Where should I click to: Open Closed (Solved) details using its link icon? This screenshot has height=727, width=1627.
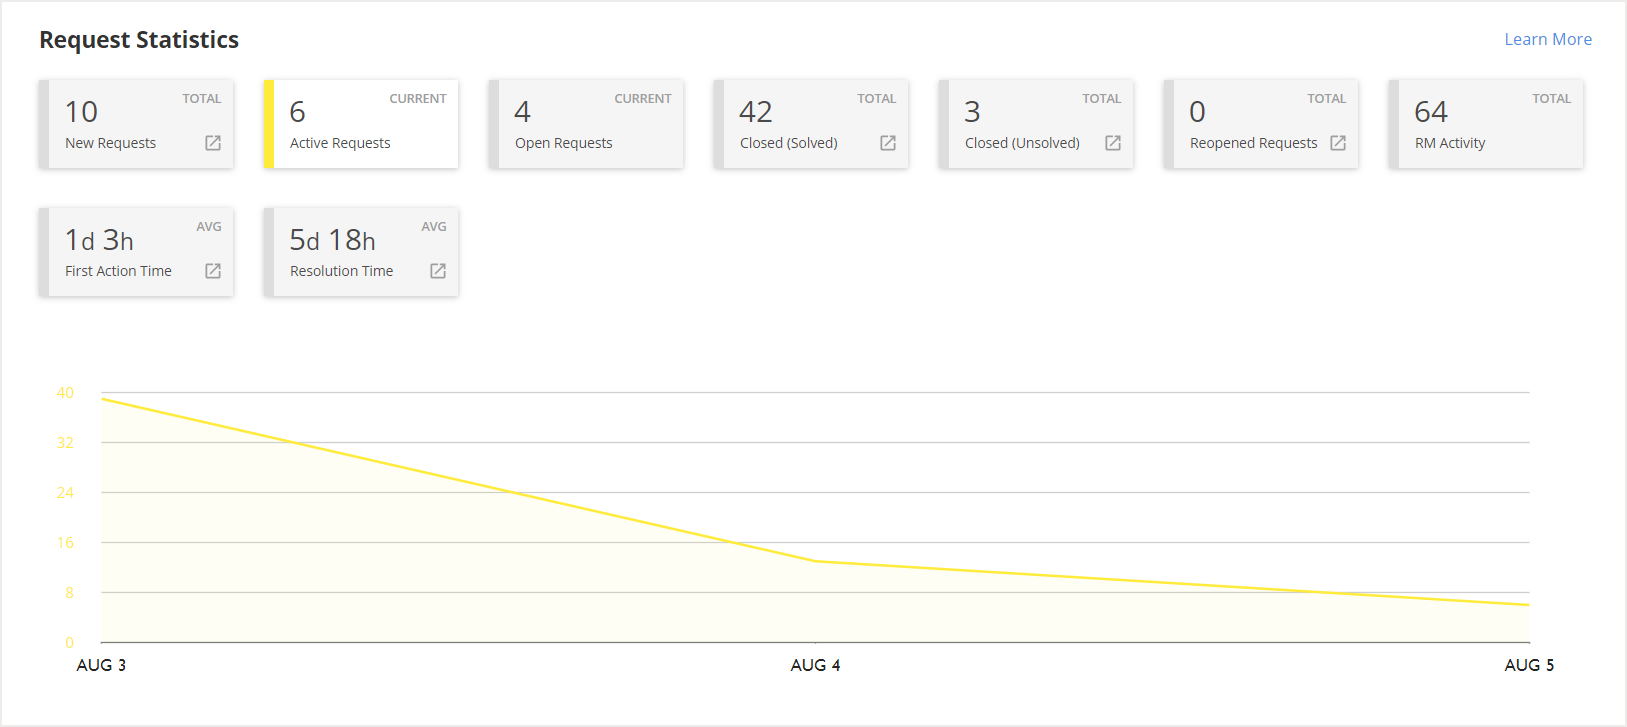pyautogui.click(x=887, y=143)
